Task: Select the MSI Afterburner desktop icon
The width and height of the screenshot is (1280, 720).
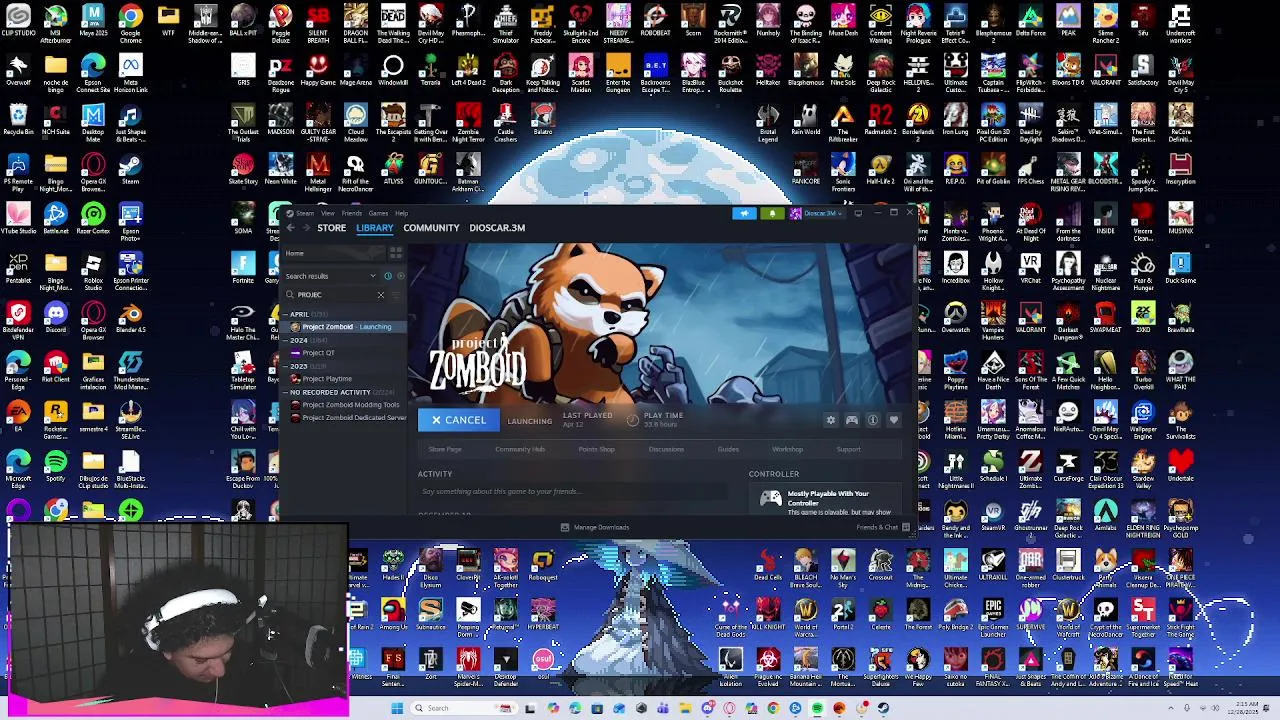Action: point(55,22)
